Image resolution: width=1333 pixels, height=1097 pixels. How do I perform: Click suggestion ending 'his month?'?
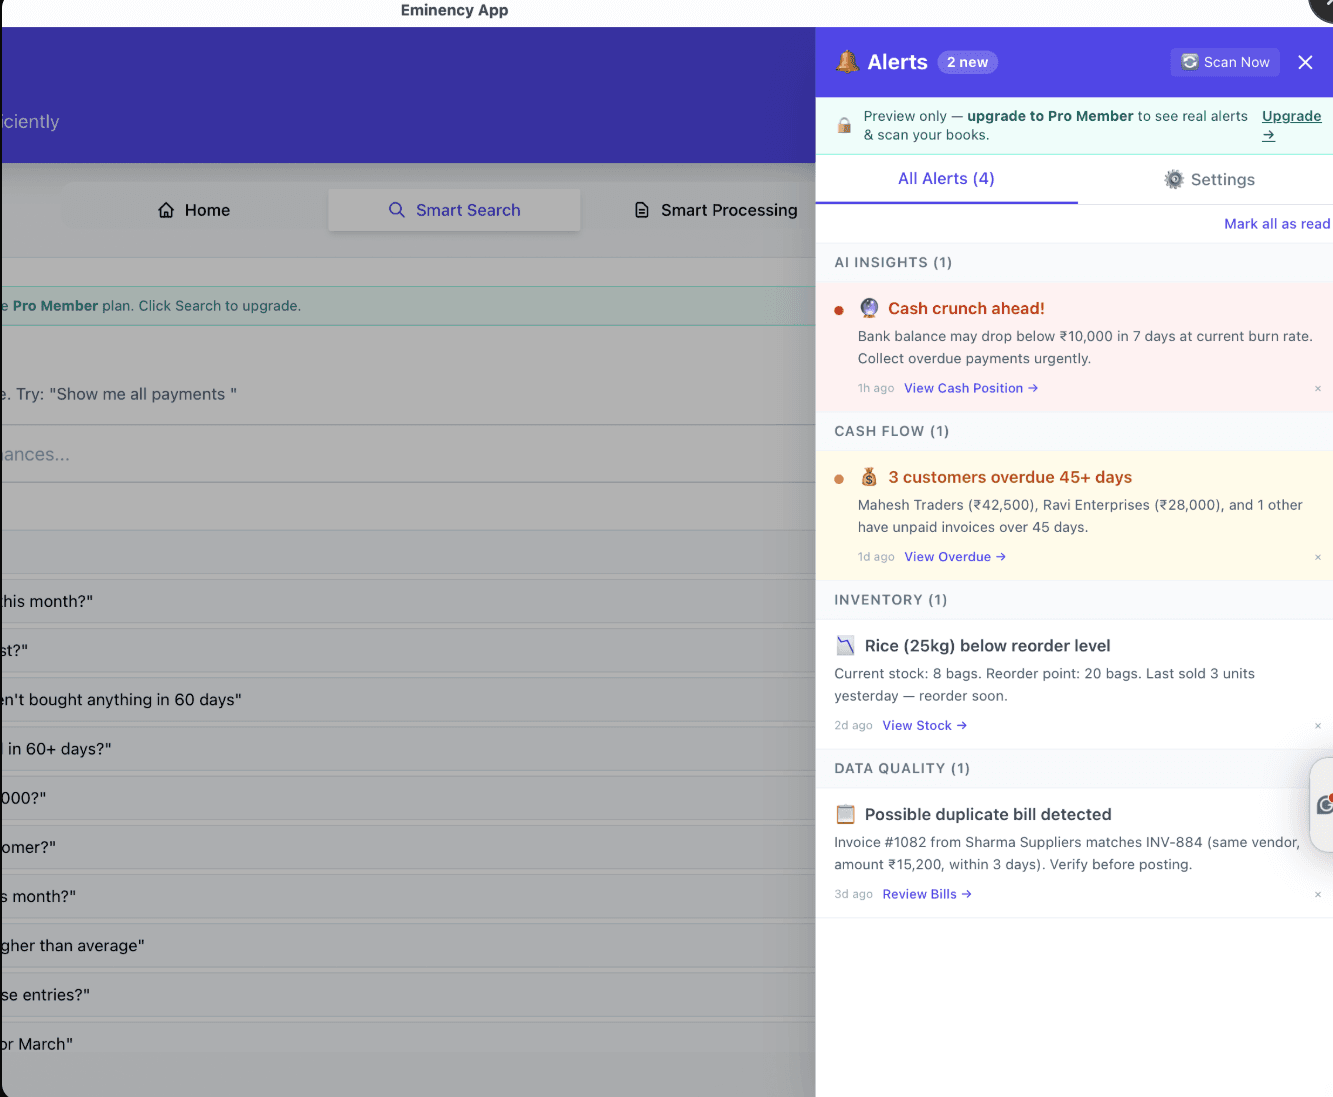click(x=408, y=601)
